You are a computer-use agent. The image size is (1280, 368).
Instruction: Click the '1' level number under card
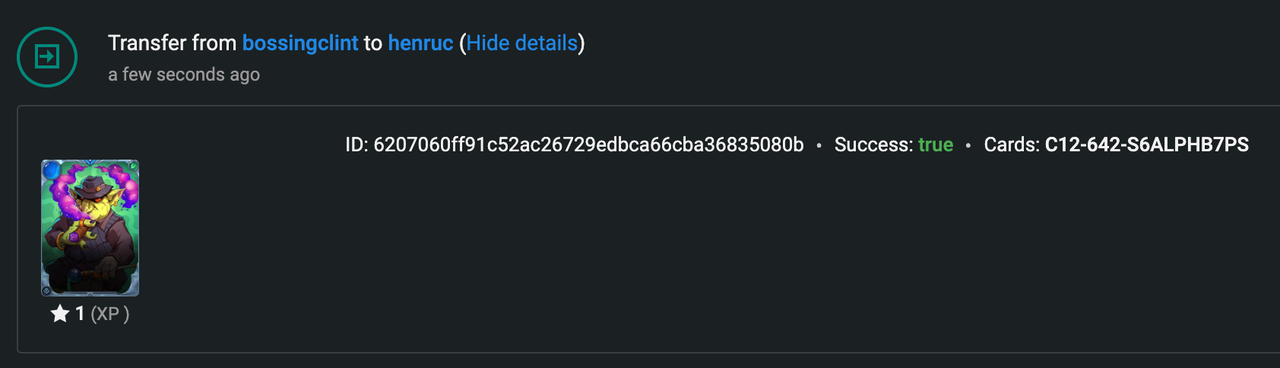tap(80, 314)
